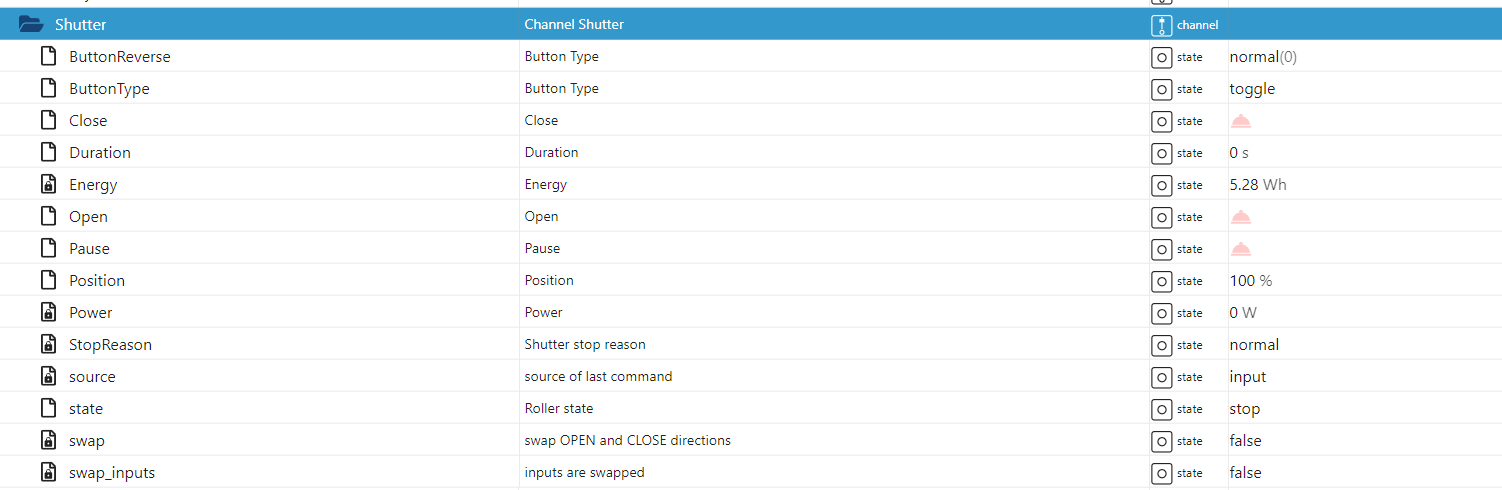This screenshot has height=490, width=1502.
Task: Click the locked file icon beside Energy
Action: point(47,185)
